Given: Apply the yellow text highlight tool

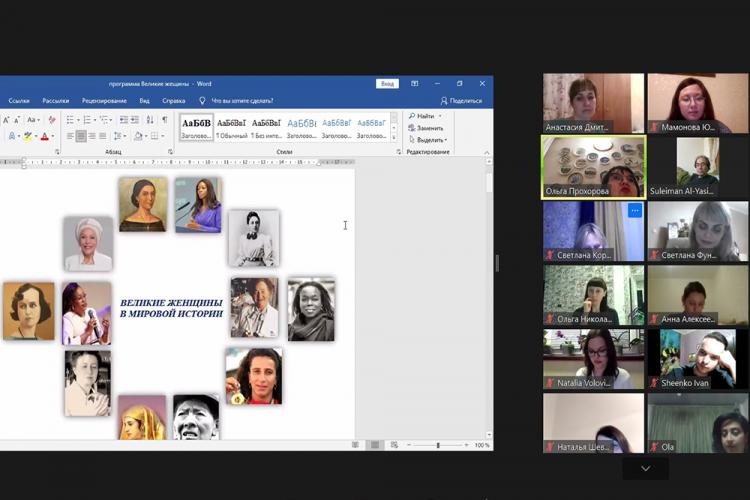Looking at the screenshot, I should pyautogui.click(x=27, y=136).
